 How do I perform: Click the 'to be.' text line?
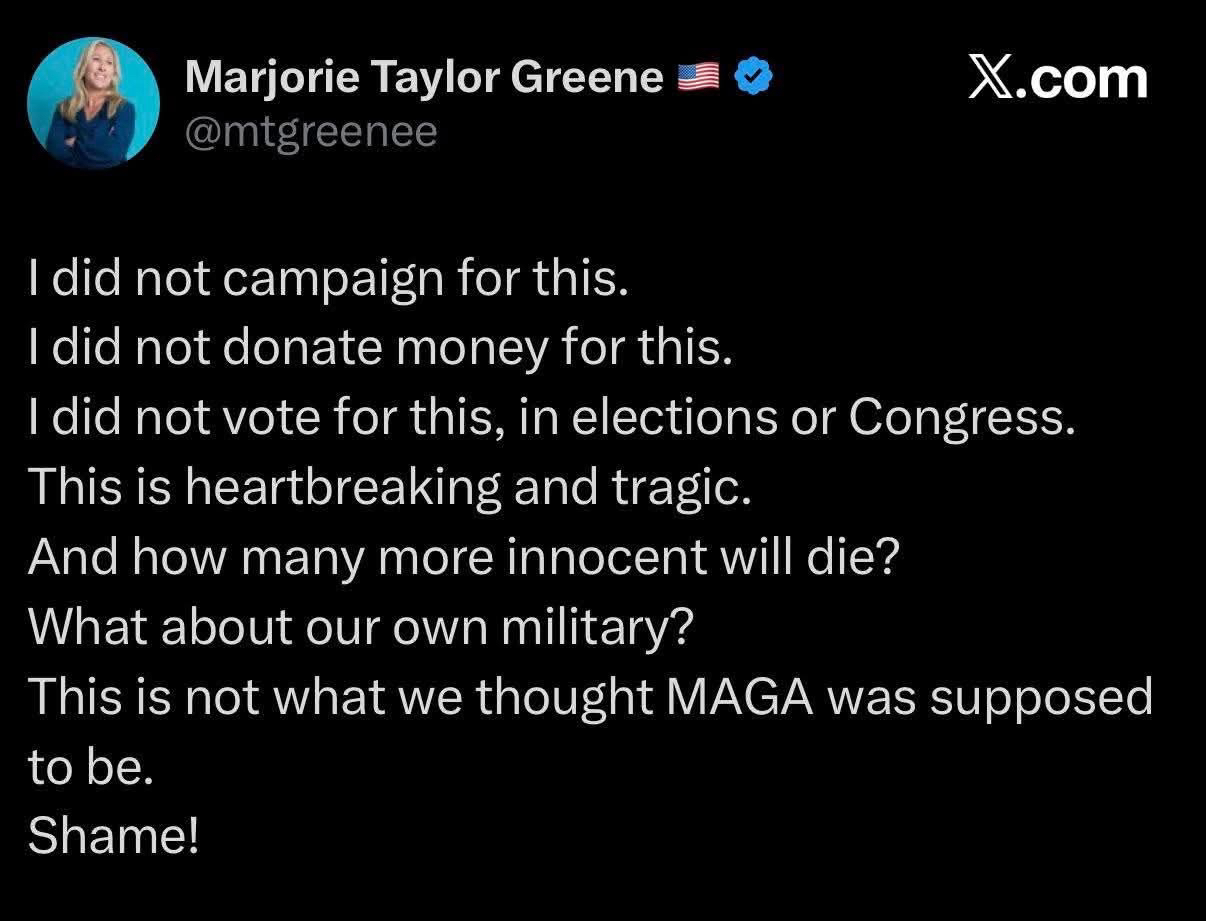90,765
